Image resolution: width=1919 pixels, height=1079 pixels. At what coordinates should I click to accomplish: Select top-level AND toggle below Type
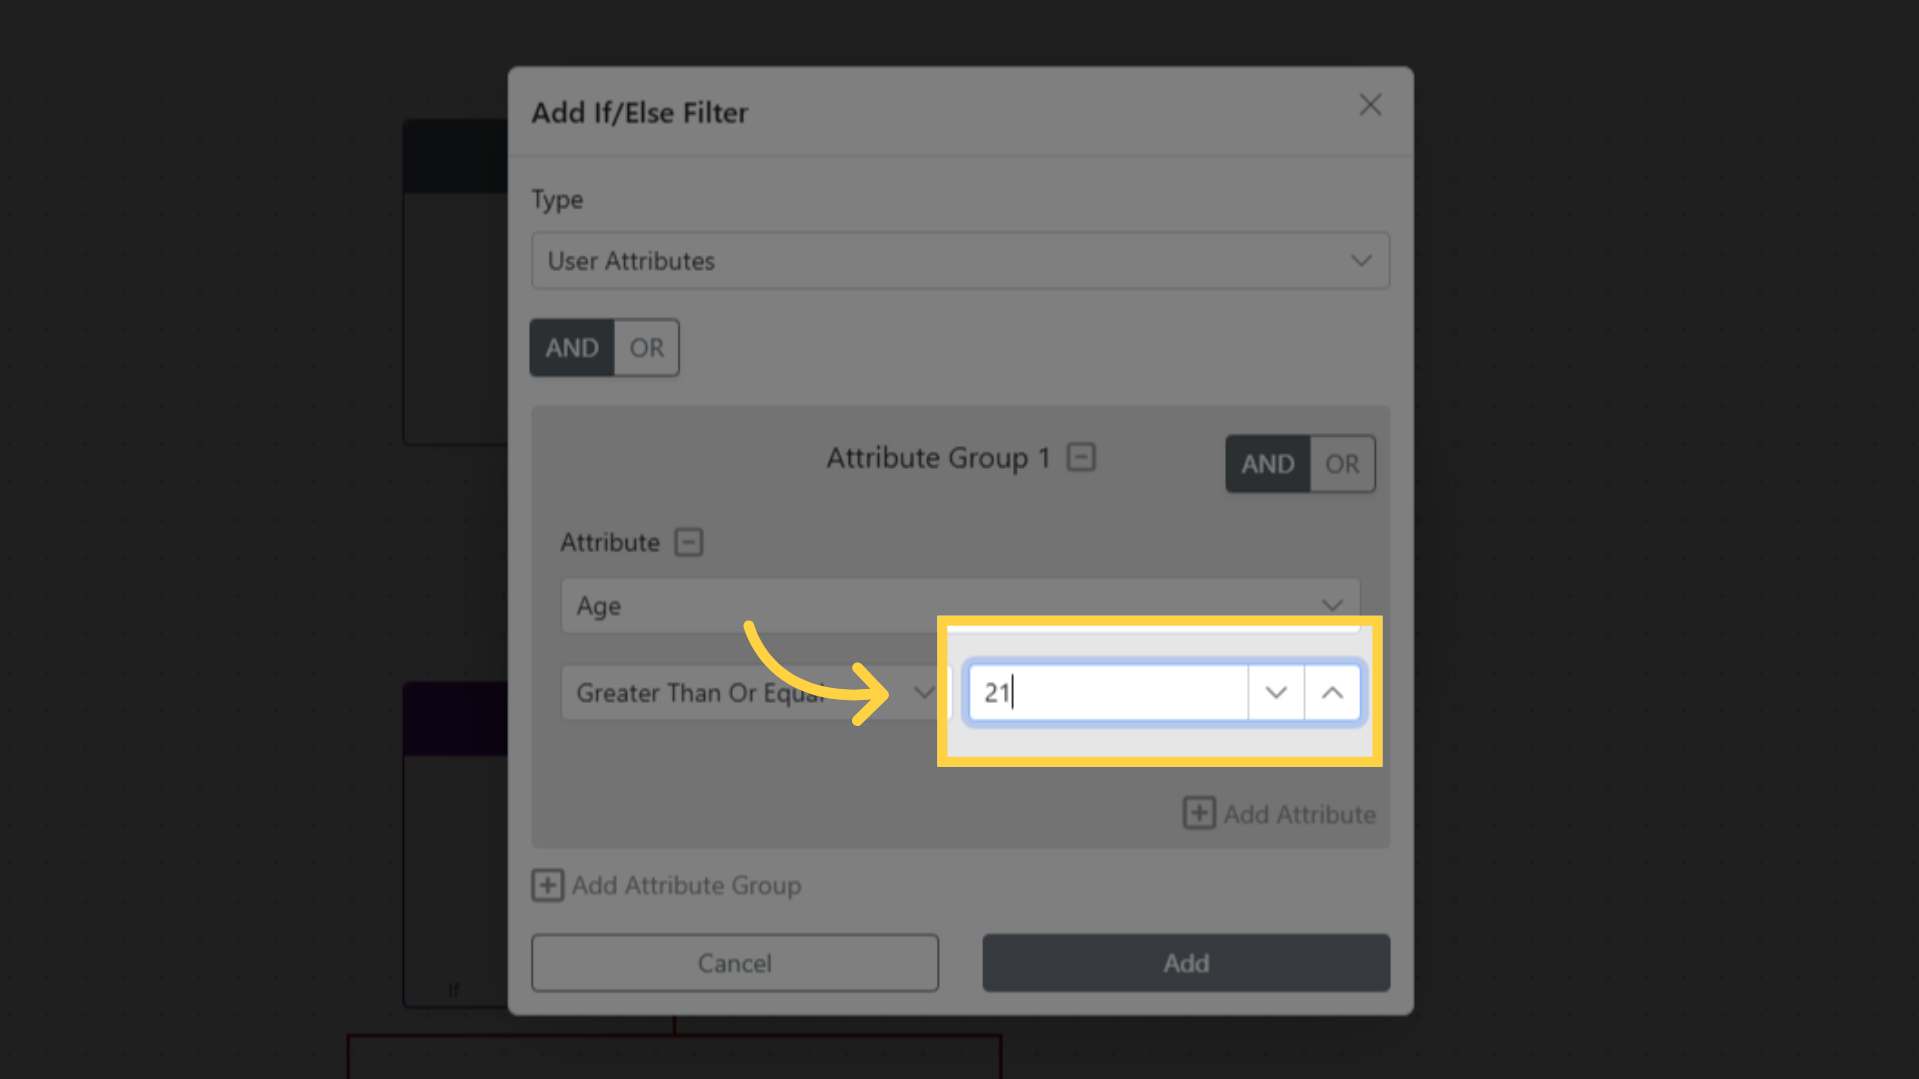[x=572, y=348]
